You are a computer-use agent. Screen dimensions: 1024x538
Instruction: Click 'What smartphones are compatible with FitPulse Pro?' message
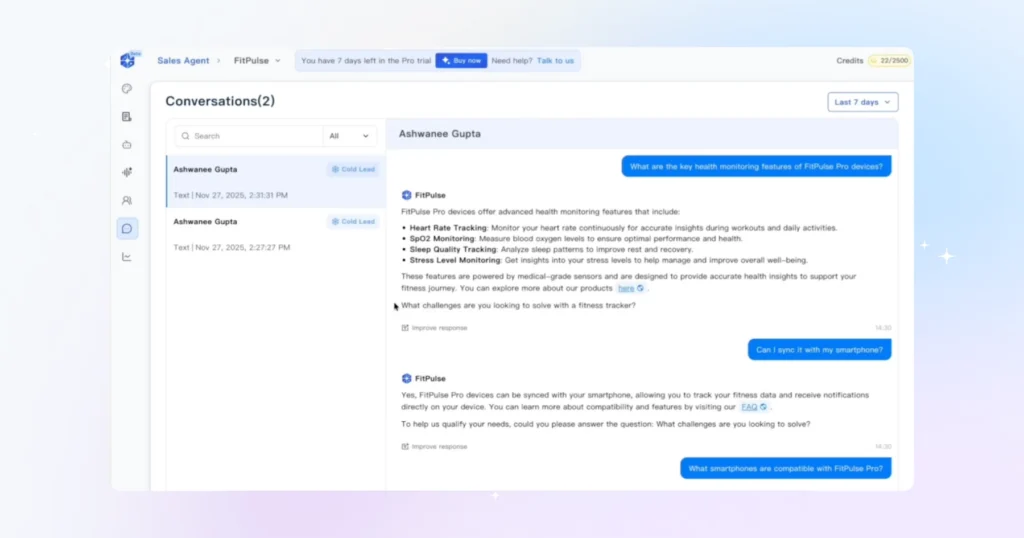tap(786, 468)
